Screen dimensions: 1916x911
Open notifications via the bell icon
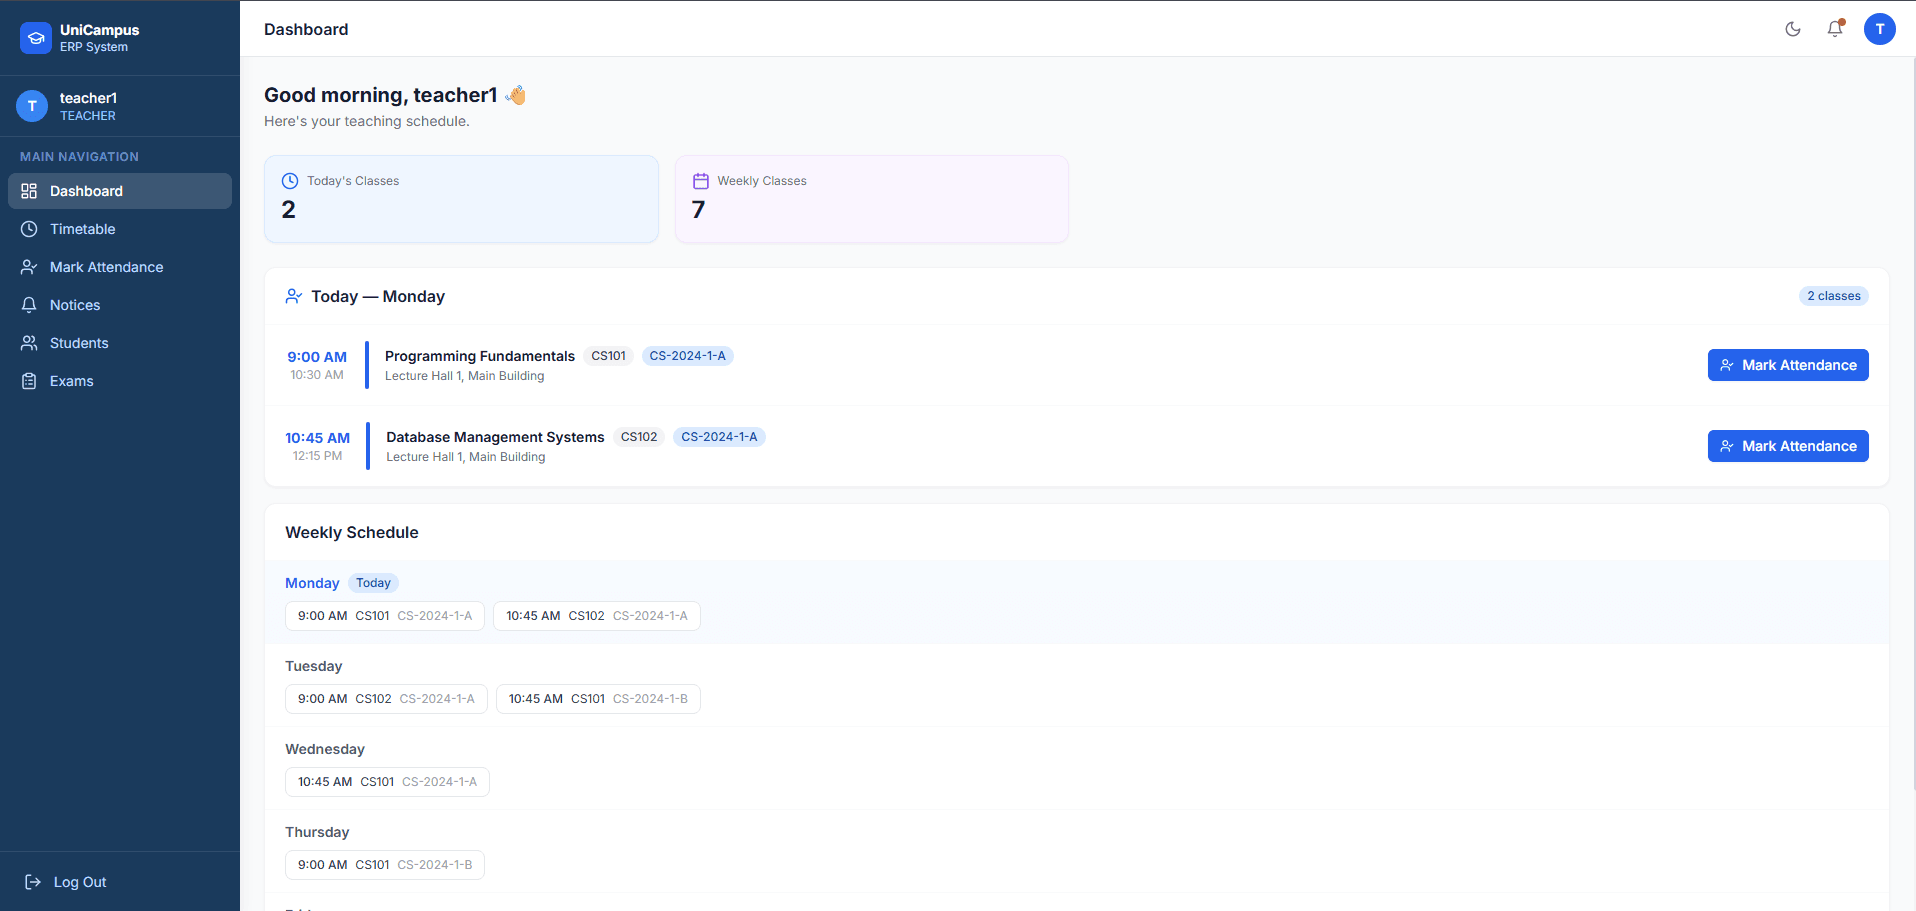click(x=1835, y=29)
